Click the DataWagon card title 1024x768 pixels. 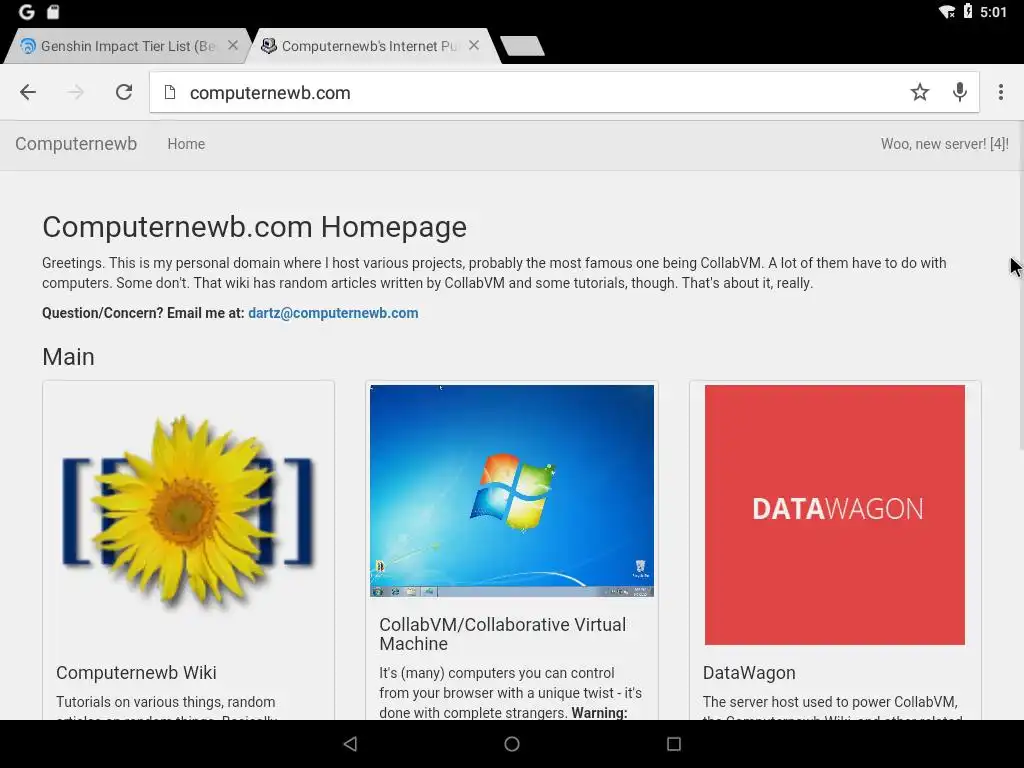tap(749, 673)
